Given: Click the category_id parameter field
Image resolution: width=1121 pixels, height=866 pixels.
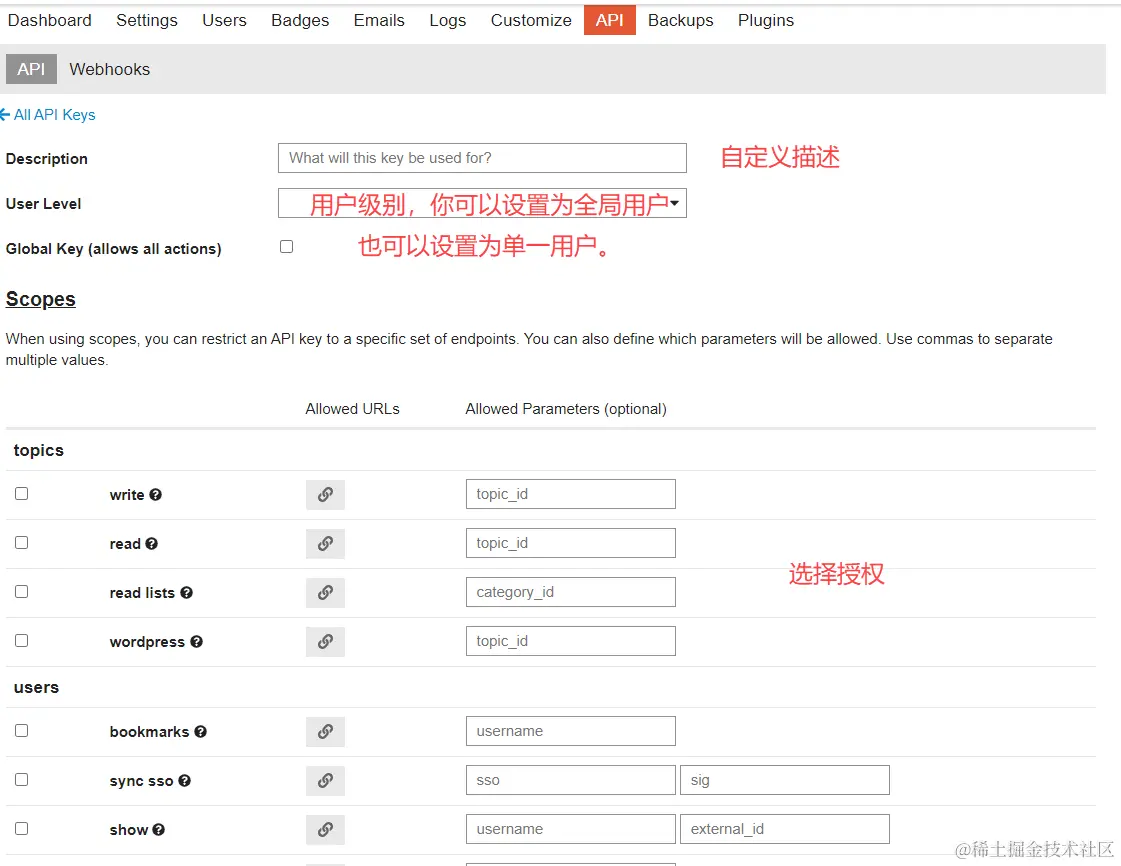Looking at the screenshot, I should pos(571,592).
